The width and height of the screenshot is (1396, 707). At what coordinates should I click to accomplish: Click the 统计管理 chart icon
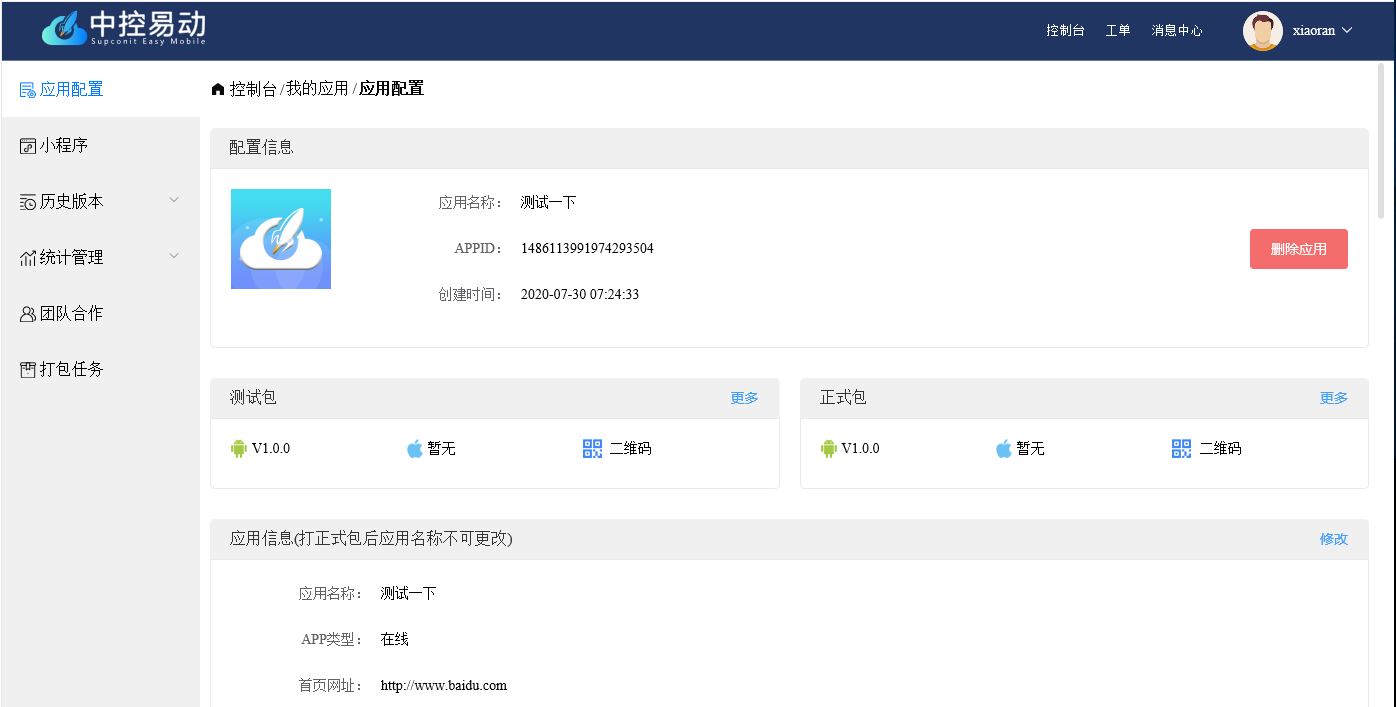pos(28,258)
